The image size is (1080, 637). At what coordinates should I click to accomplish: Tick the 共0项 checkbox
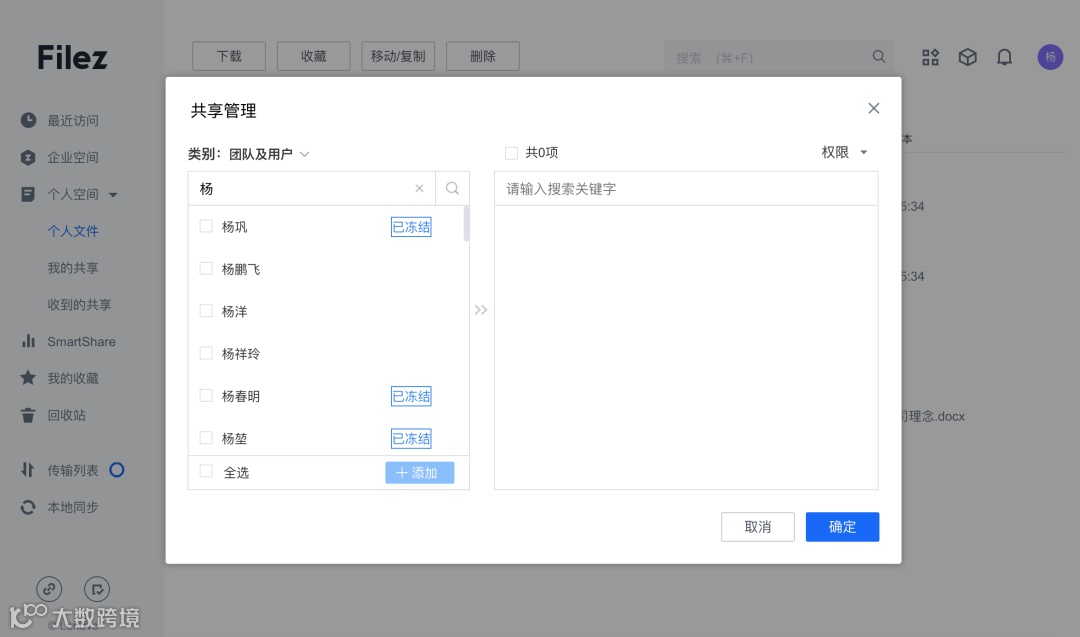click(x=511, y=153)
